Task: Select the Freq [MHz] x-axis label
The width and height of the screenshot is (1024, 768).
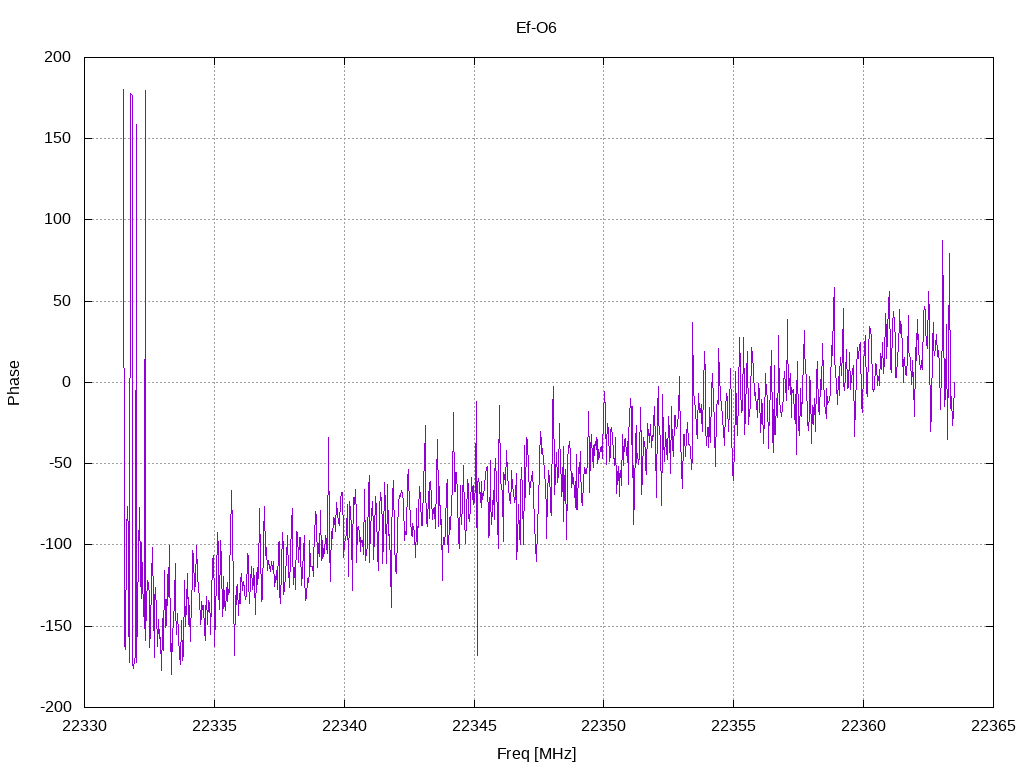Action: (x=537, y=754)
